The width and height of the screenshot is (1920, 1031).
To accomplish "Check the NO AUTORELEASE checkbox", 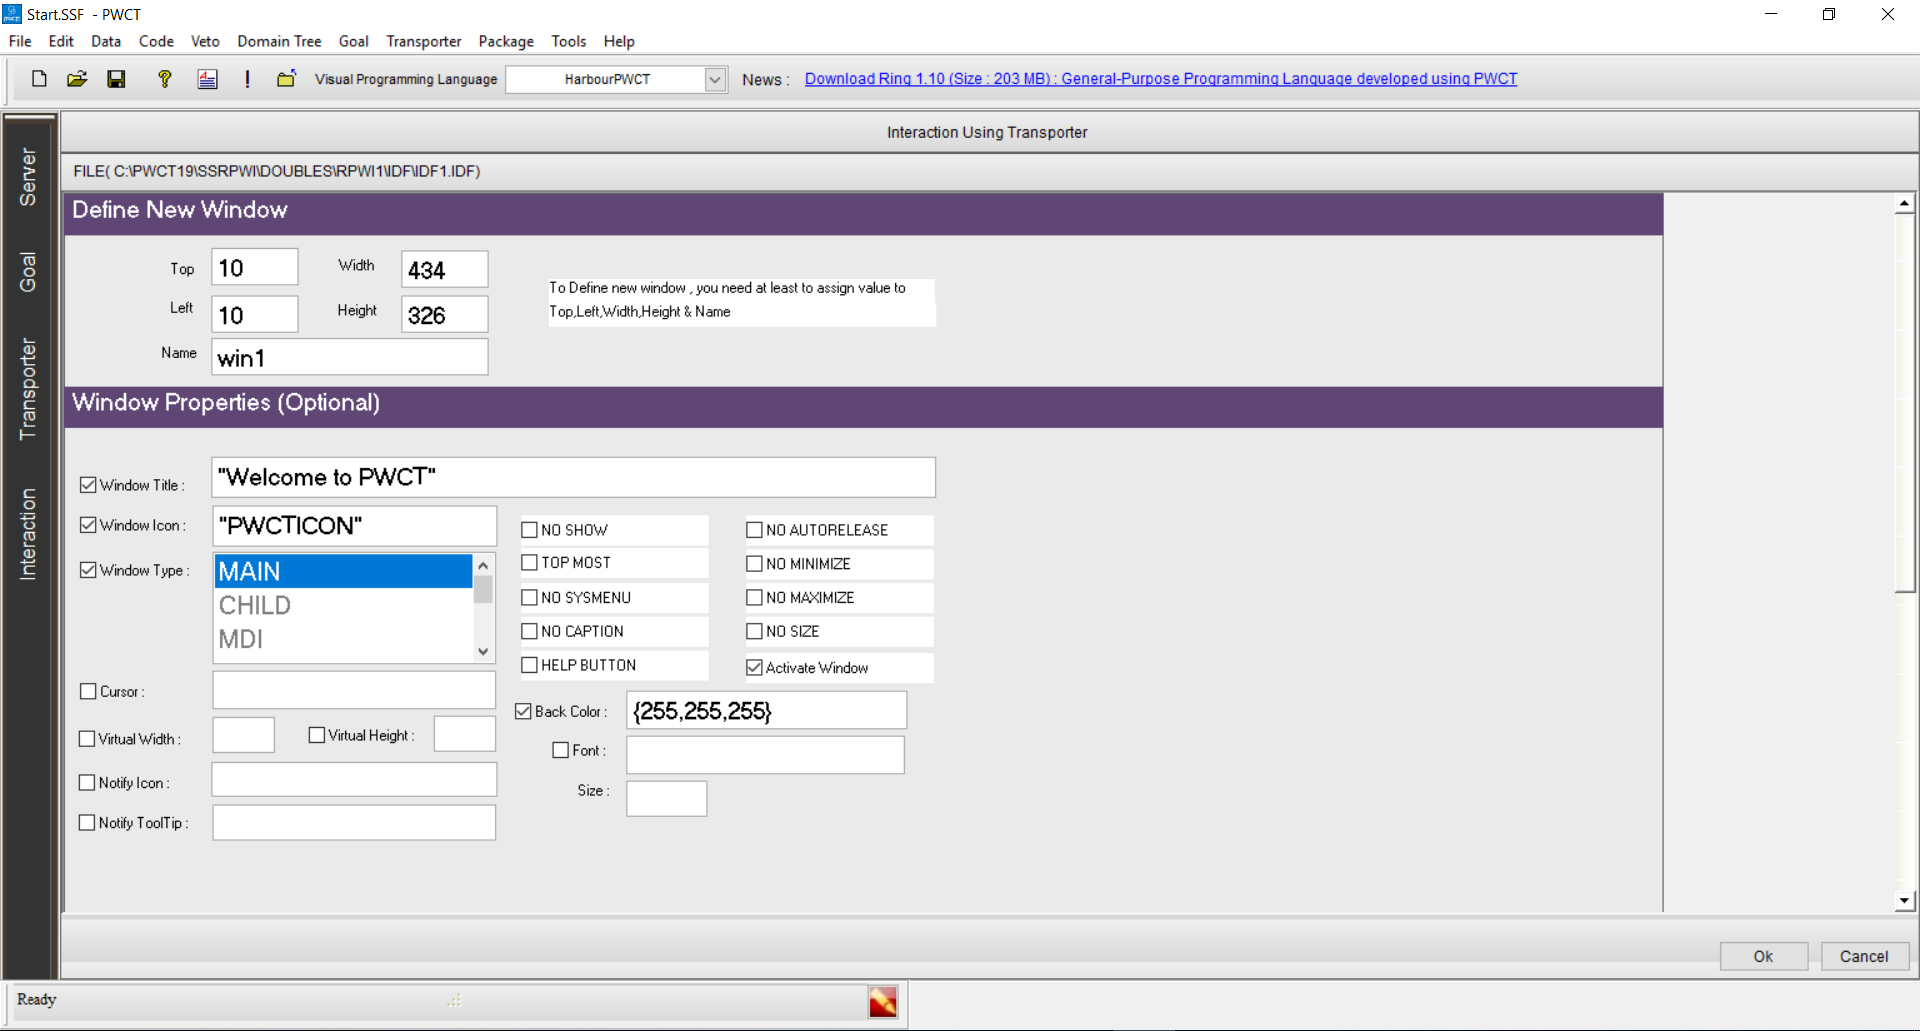I will coord(755,530).
